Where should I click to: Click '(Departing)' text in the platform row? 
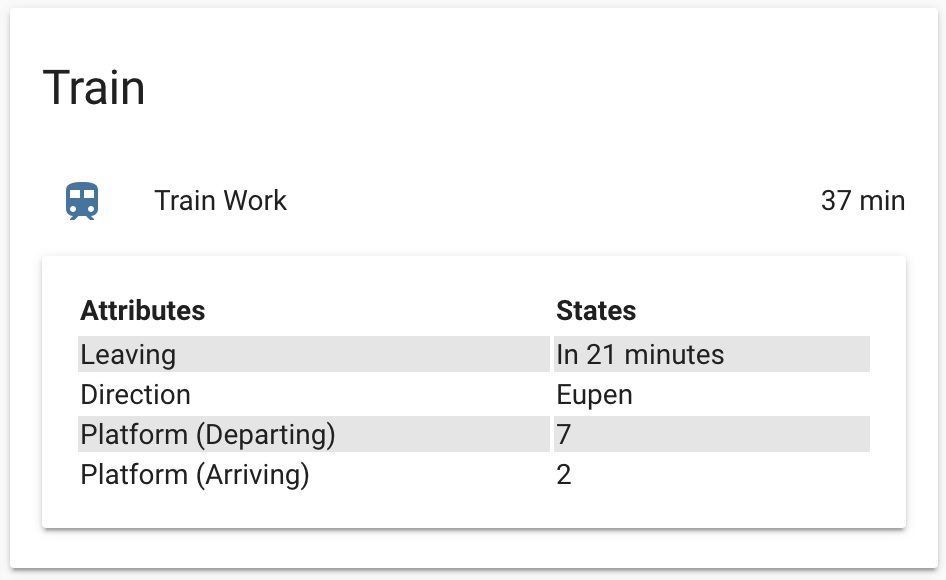(266, 435)
